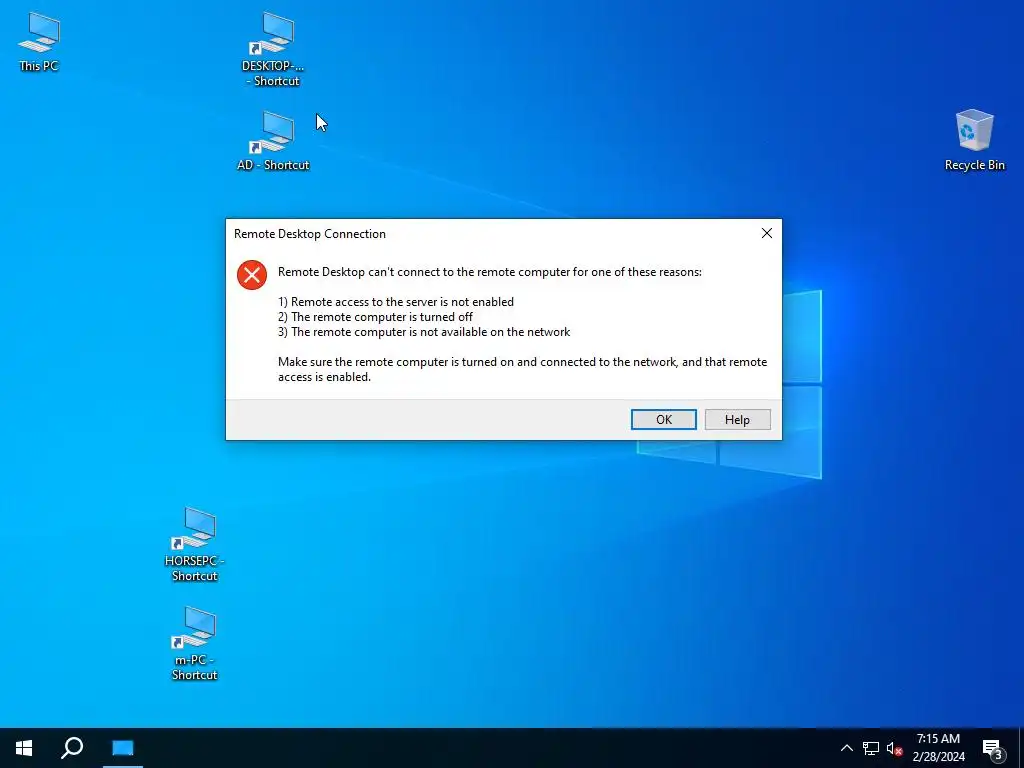The height and width of the screenshot is (768, 1024).
Task: Select the This PC desktop icon
Action: tap(39, 42)
